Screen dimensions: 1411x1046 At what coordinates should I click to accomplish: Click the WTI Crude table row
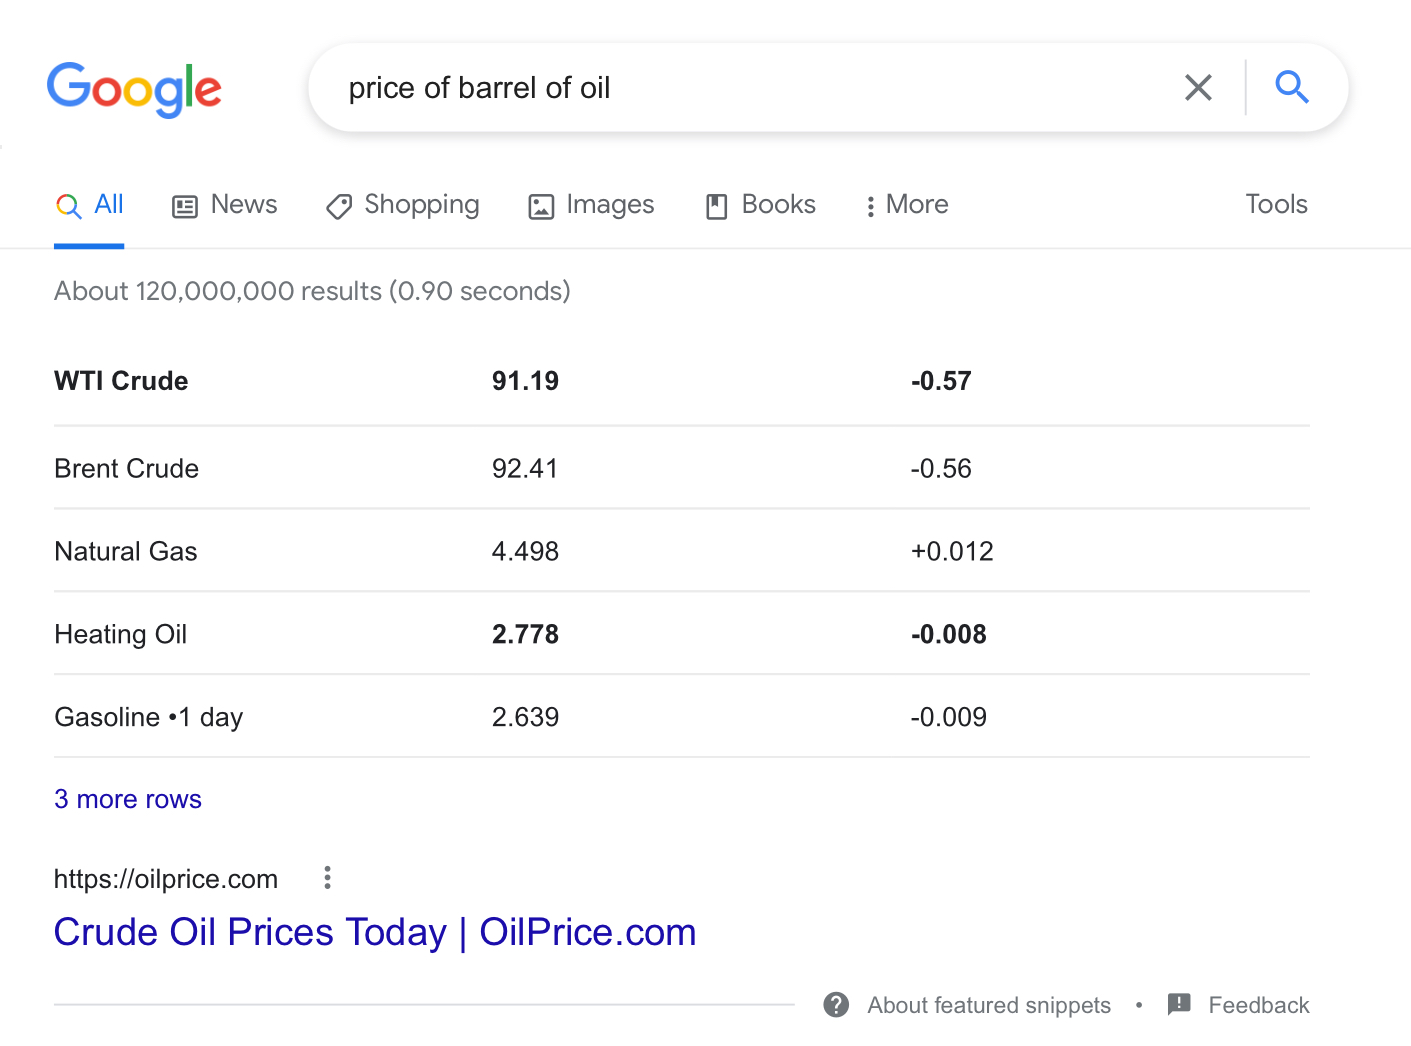coord(121,381)
